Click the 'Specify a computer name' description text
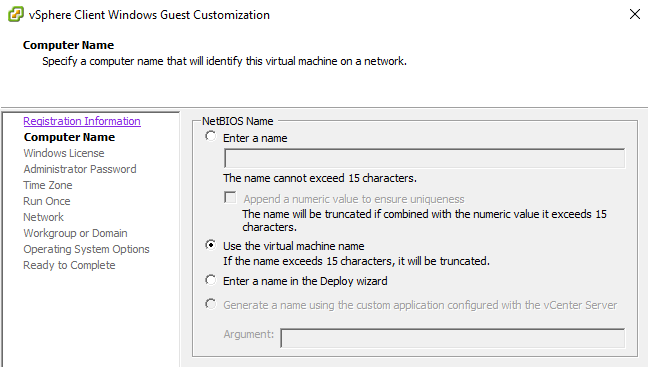Screen dimensions: 648x367 pyautogui.click(x=224, y=61)
